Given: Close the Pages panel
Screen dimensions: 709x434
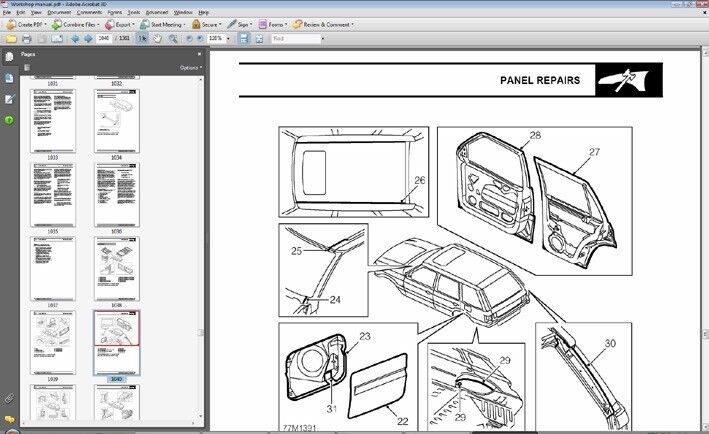Looking at the screenshot, I should coord(199,54).
